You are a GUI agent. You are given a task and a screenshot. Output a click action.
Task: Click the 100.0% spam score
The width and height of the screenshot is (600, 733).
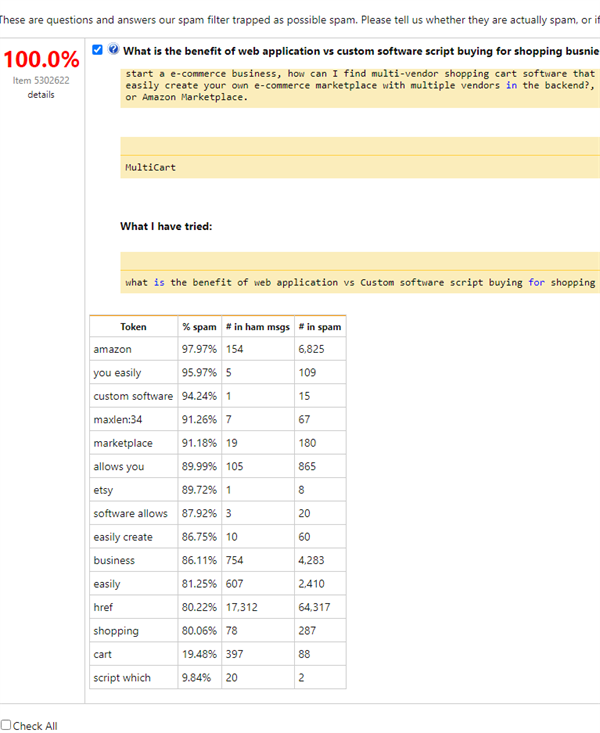pos(41,59)
